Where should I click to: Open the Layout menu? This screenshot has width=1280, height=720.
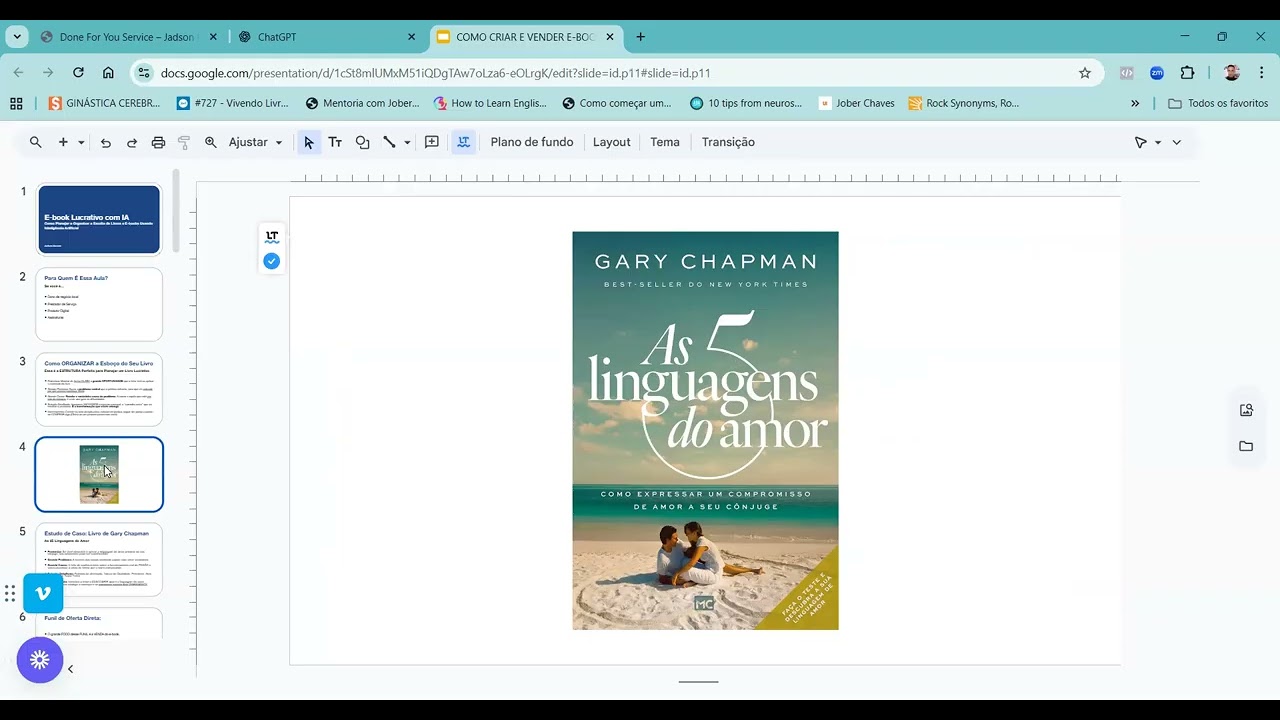click(x=612, y=142)
